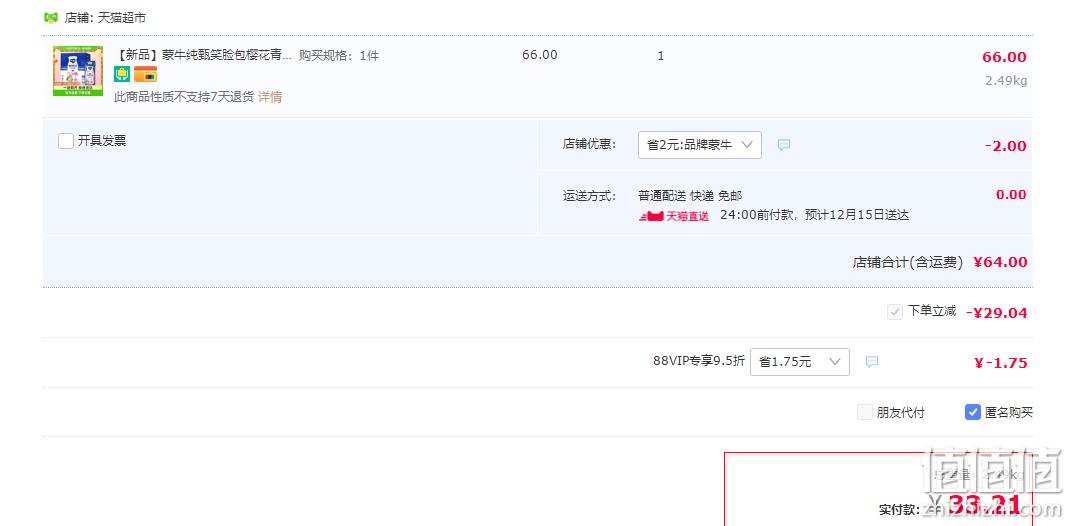Screen dimensions: 1071x526
Task: Click the 预计12月15日送达 delivery estimate text
Action: 857,215
